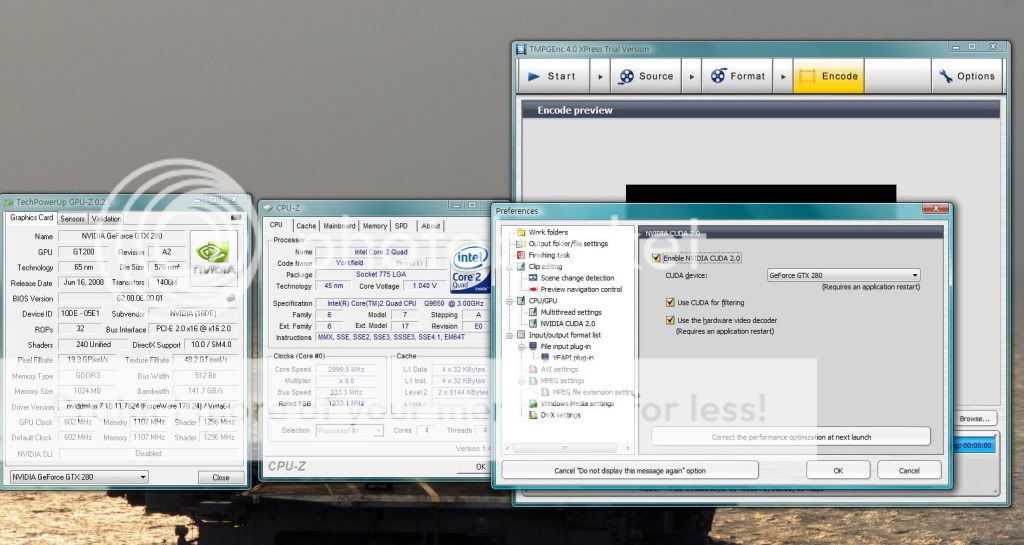Click Browse button in TMPGEnc window
Viewport: 1024px width, 545px height.
coord(974,418)
